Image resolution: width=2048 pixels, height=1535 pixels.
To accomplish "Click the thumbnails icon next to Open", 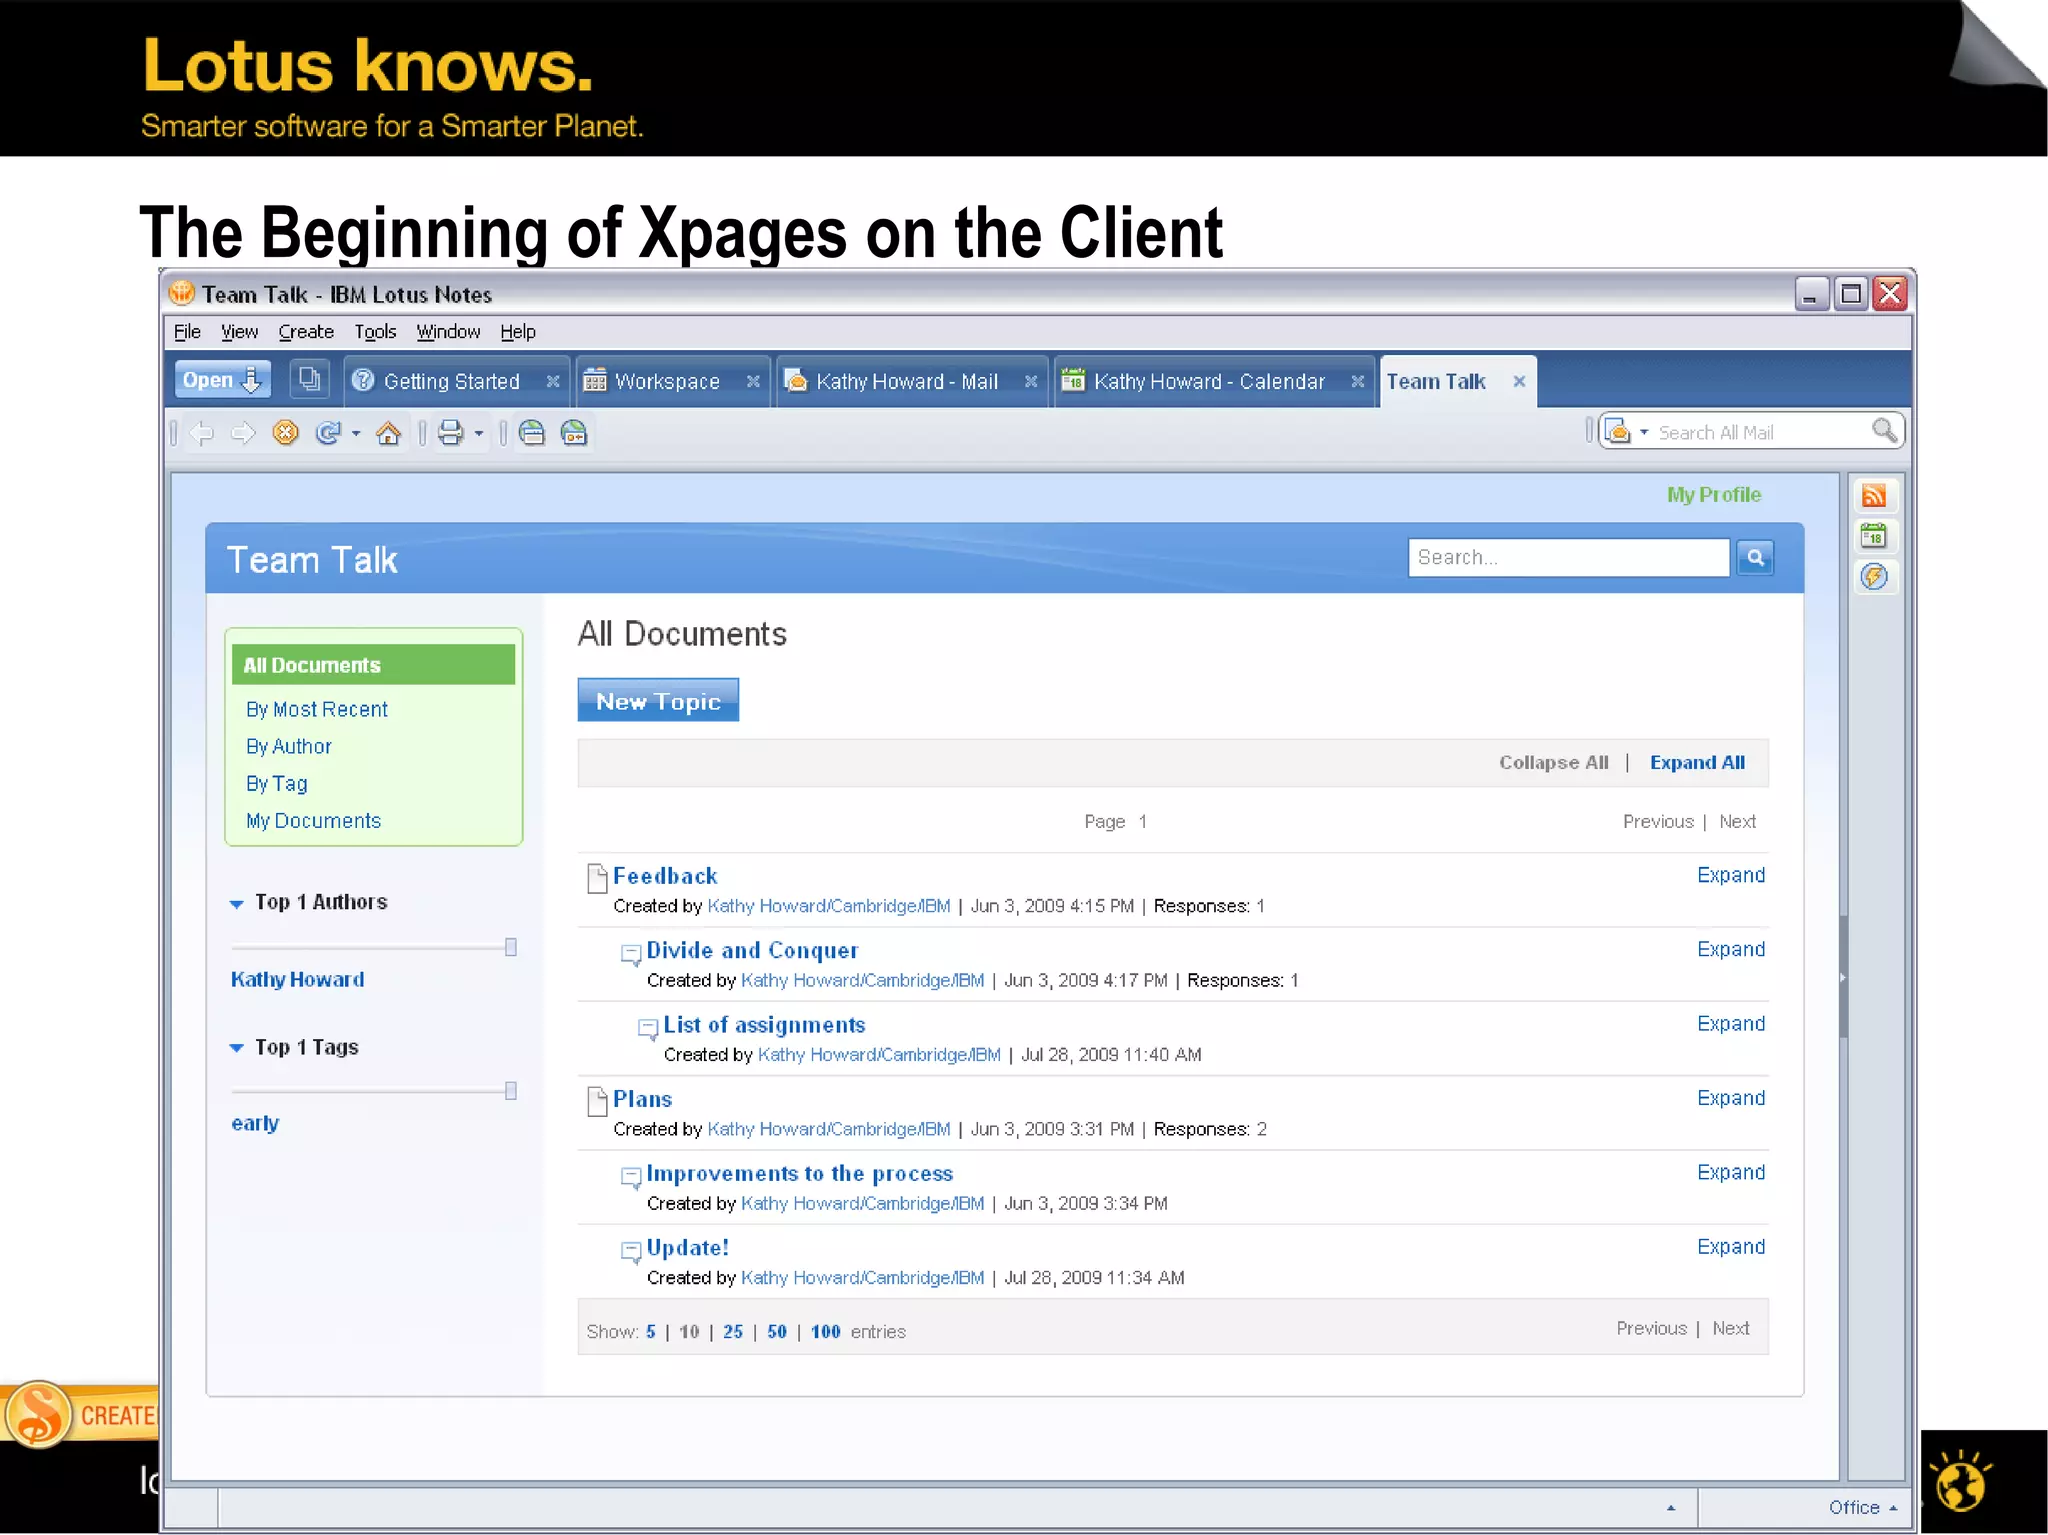I will click(x=310, y=380).
